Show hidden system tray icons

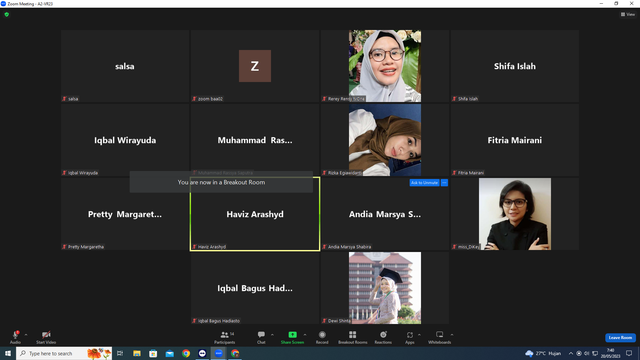click(x=571, y=353)
